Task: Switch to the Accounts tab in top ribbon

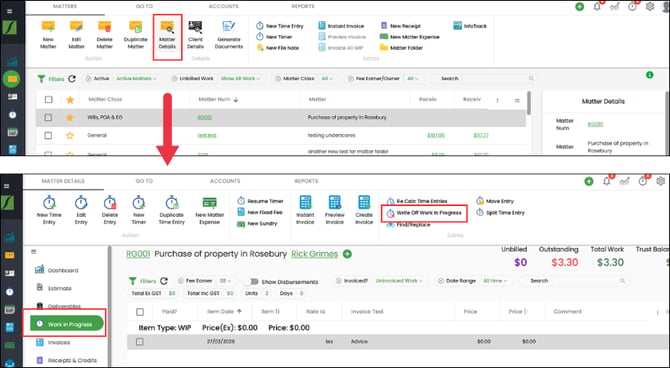Action: point(223,6)
